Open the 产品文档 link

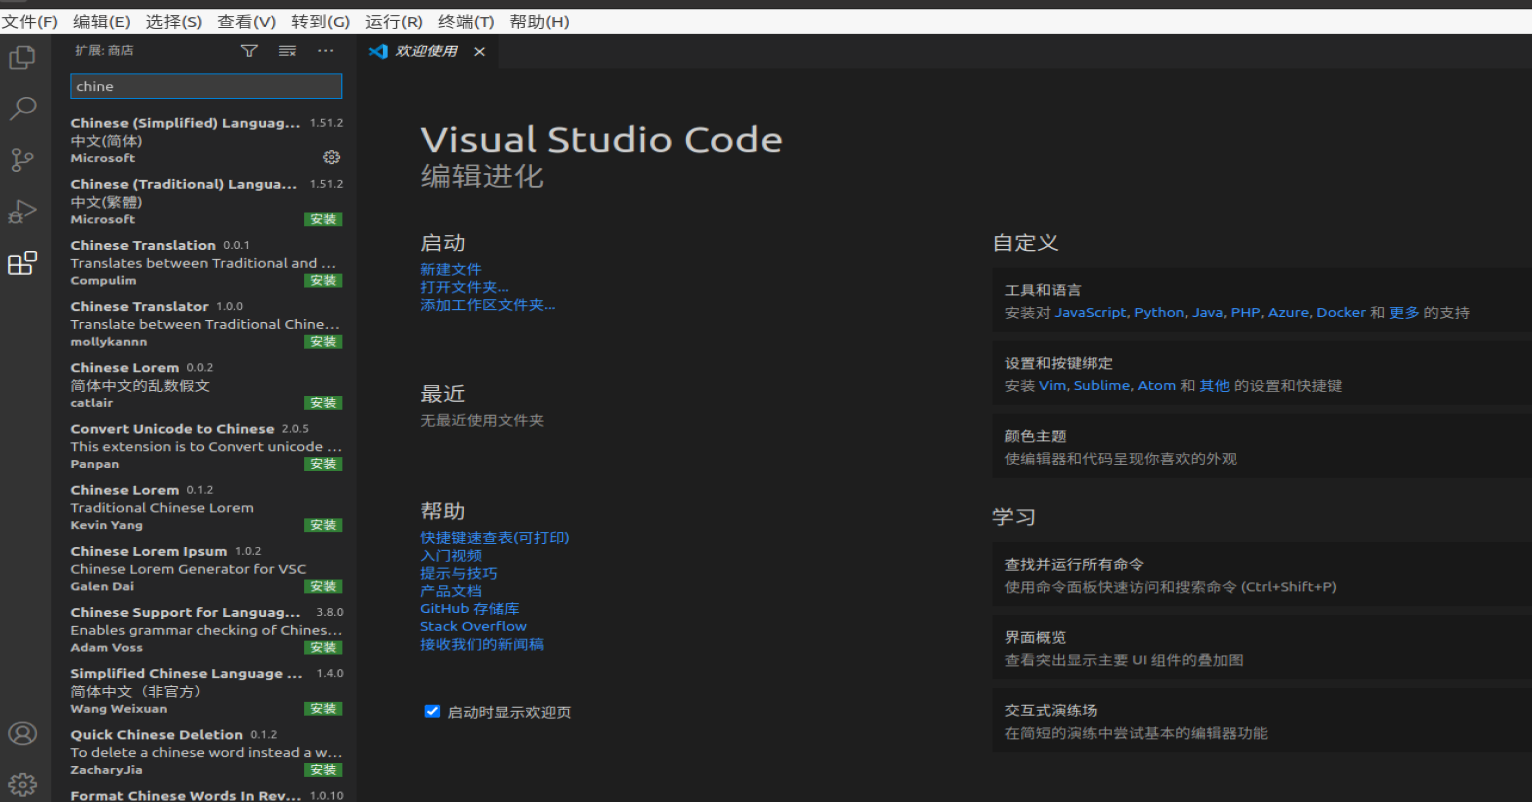[x=451, y=591]
